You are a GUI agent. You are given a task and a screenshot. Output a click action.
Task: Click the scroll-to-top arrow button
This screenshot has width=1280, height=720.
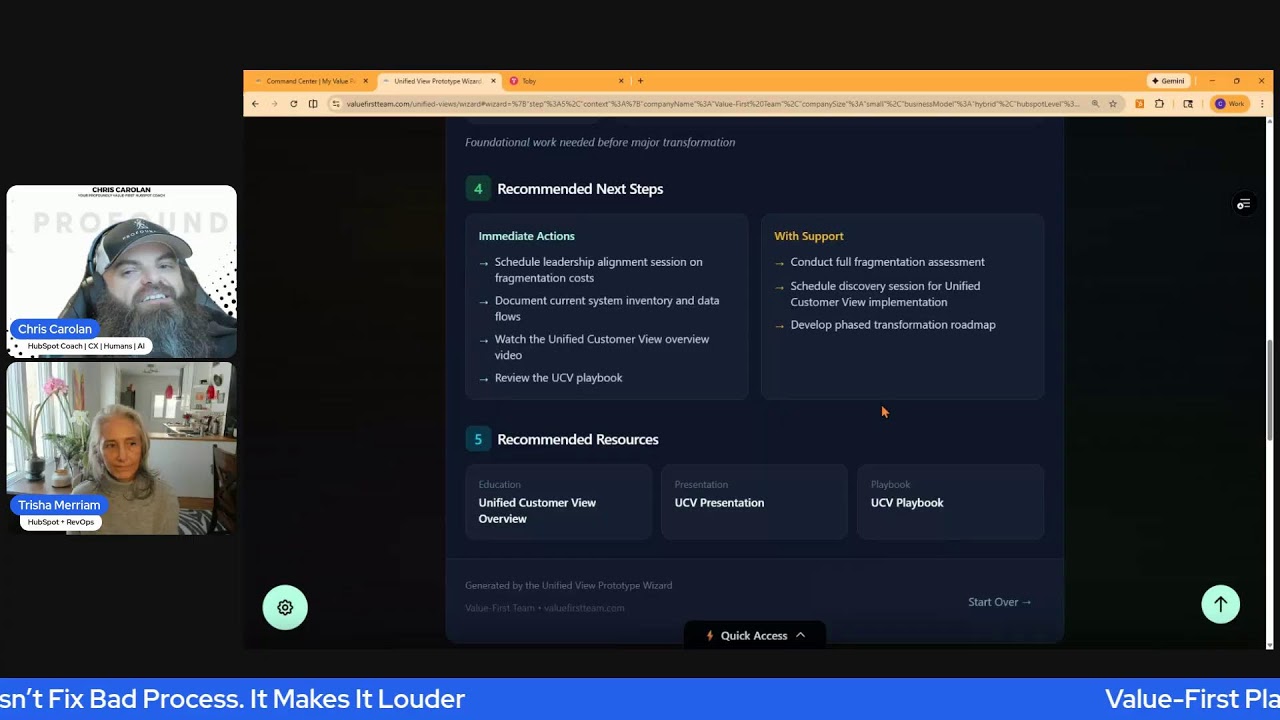coord(1220,604)
